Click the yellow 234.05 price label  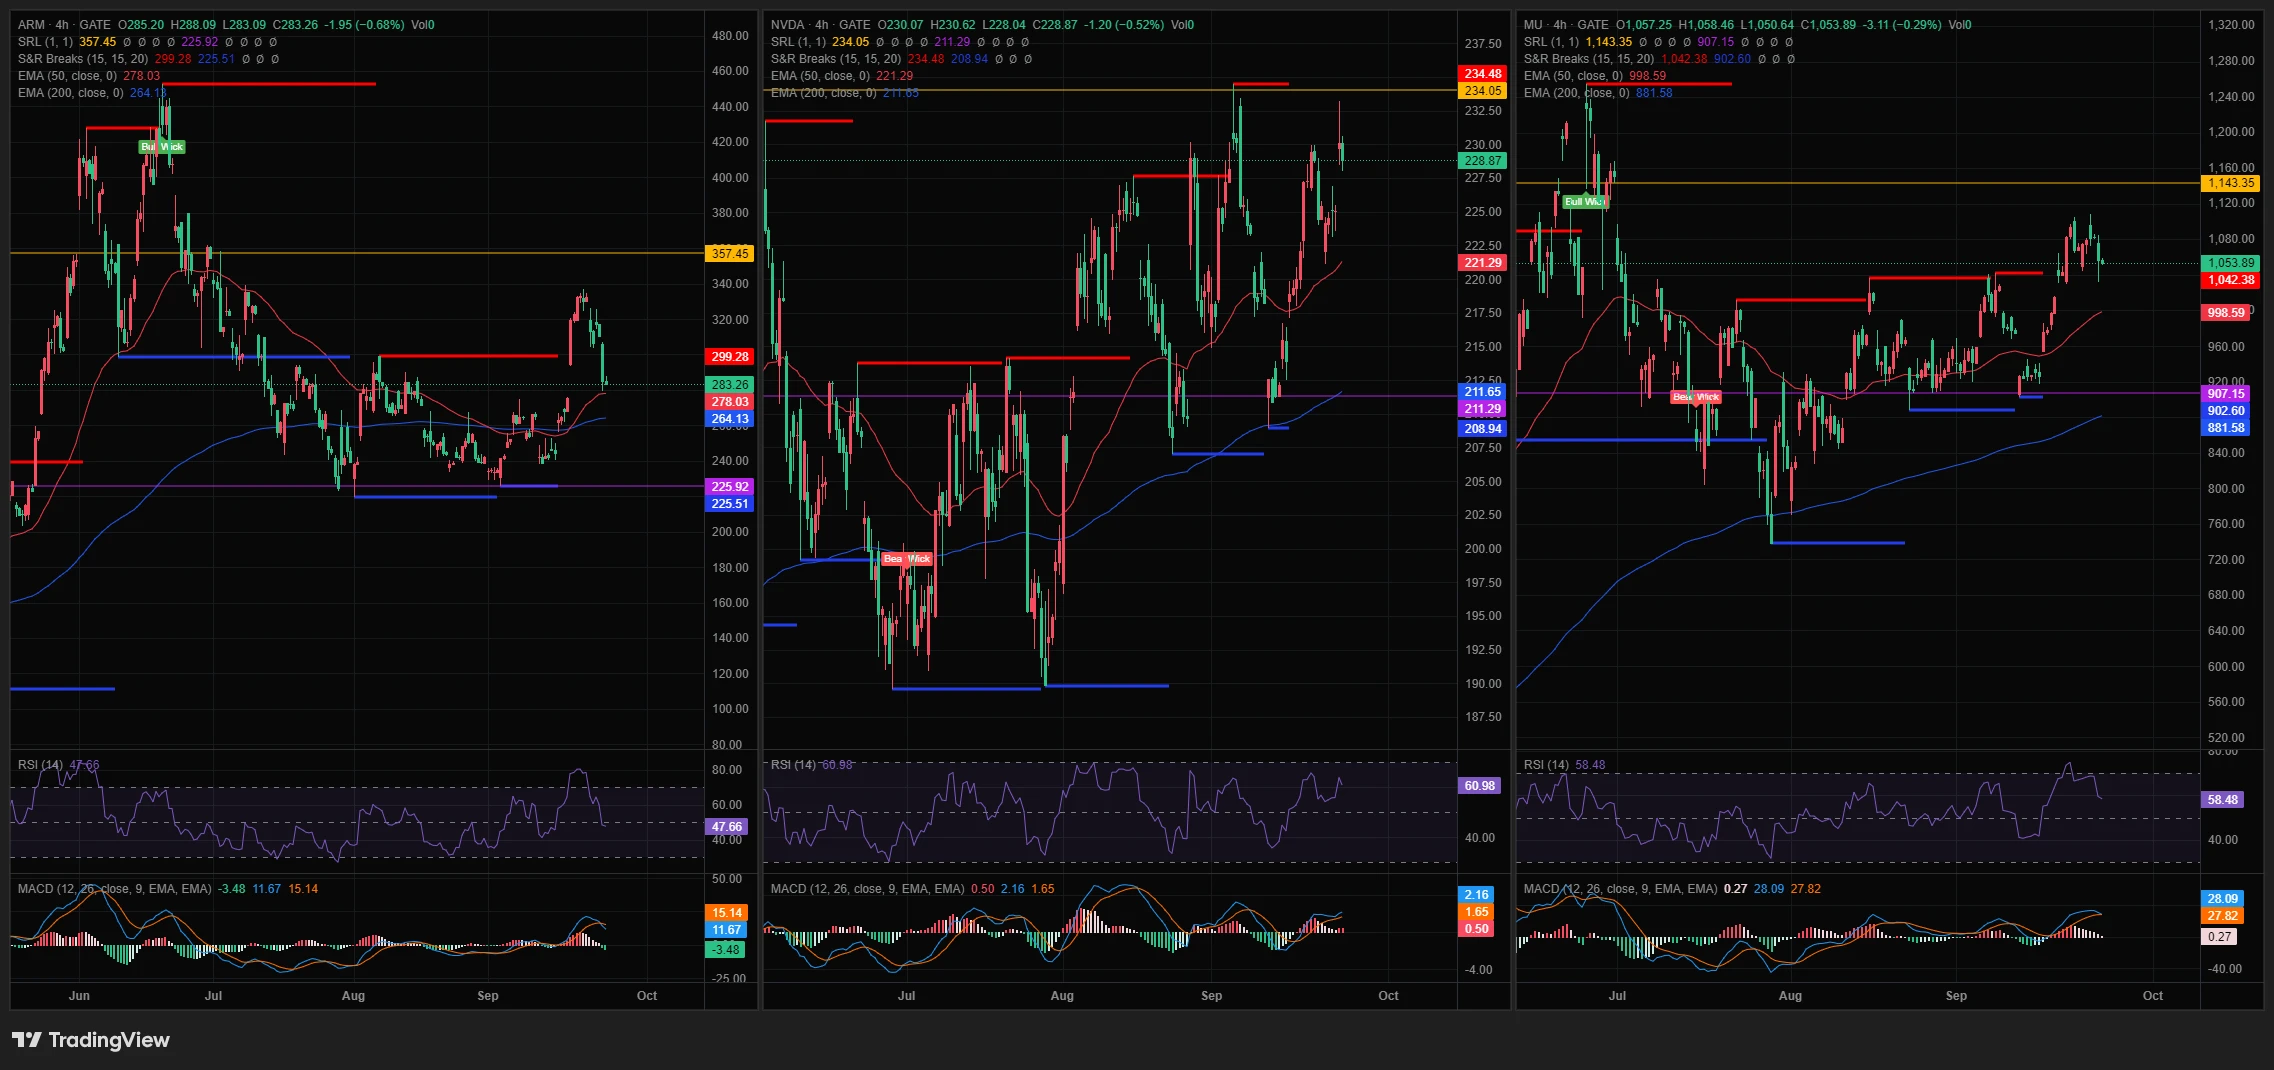point(1483,91)
